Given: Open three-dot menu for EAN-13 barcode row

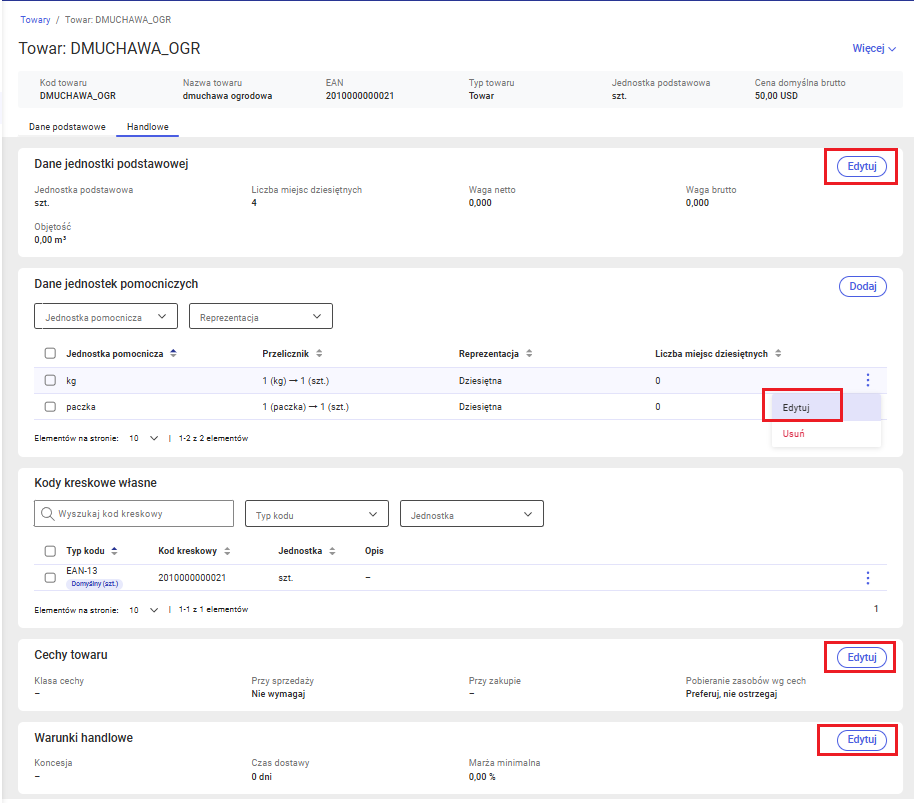Looking at the screenshot, I should click(x=867, y=577).
